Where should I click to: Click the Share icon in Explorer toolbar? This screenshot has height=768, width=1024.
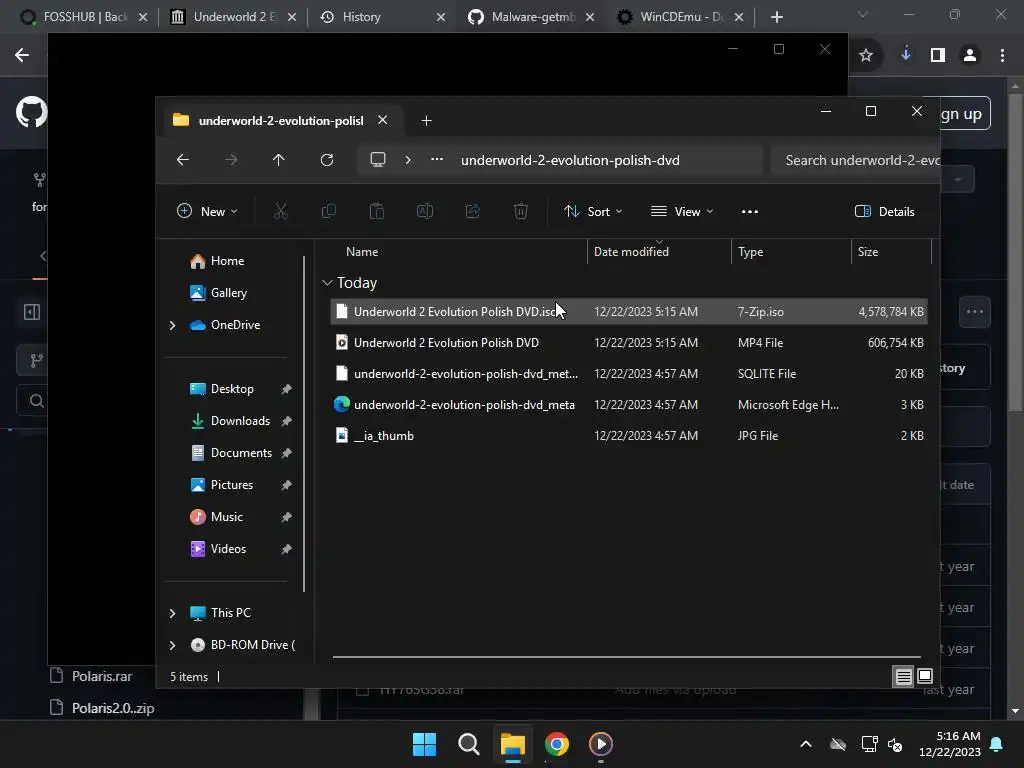[x=473, y=211]
